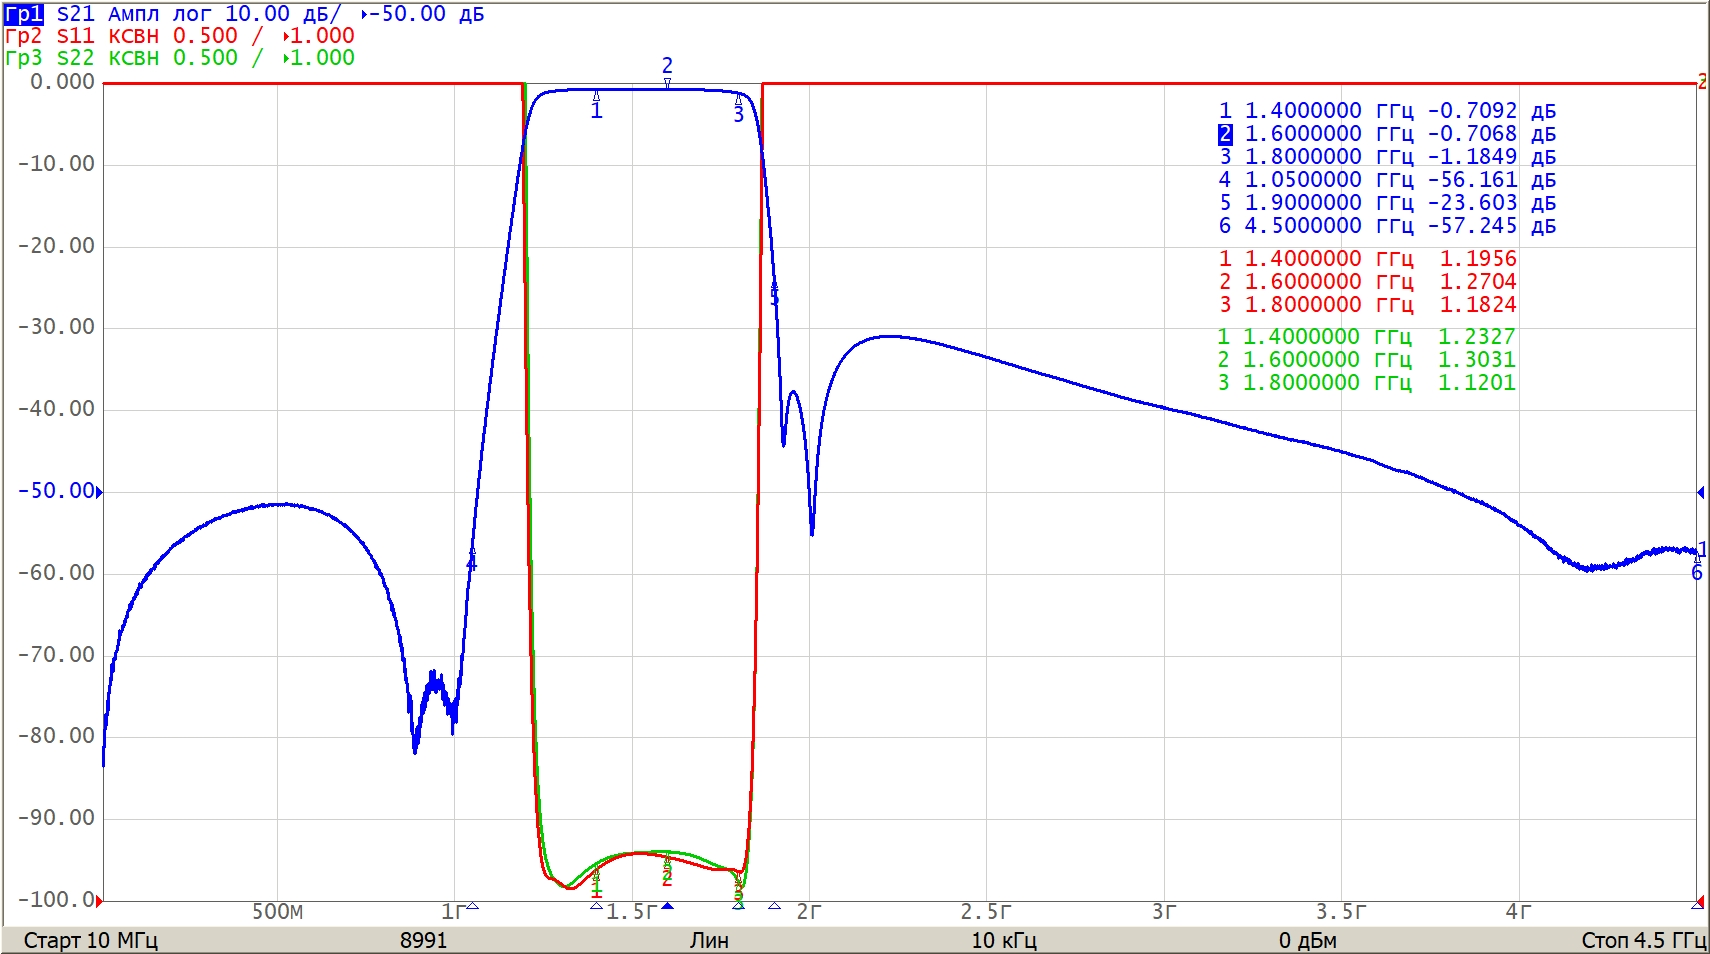1710x954 pixels.
Task: Open the Лин sweep type selector
Action: [708, 940]
